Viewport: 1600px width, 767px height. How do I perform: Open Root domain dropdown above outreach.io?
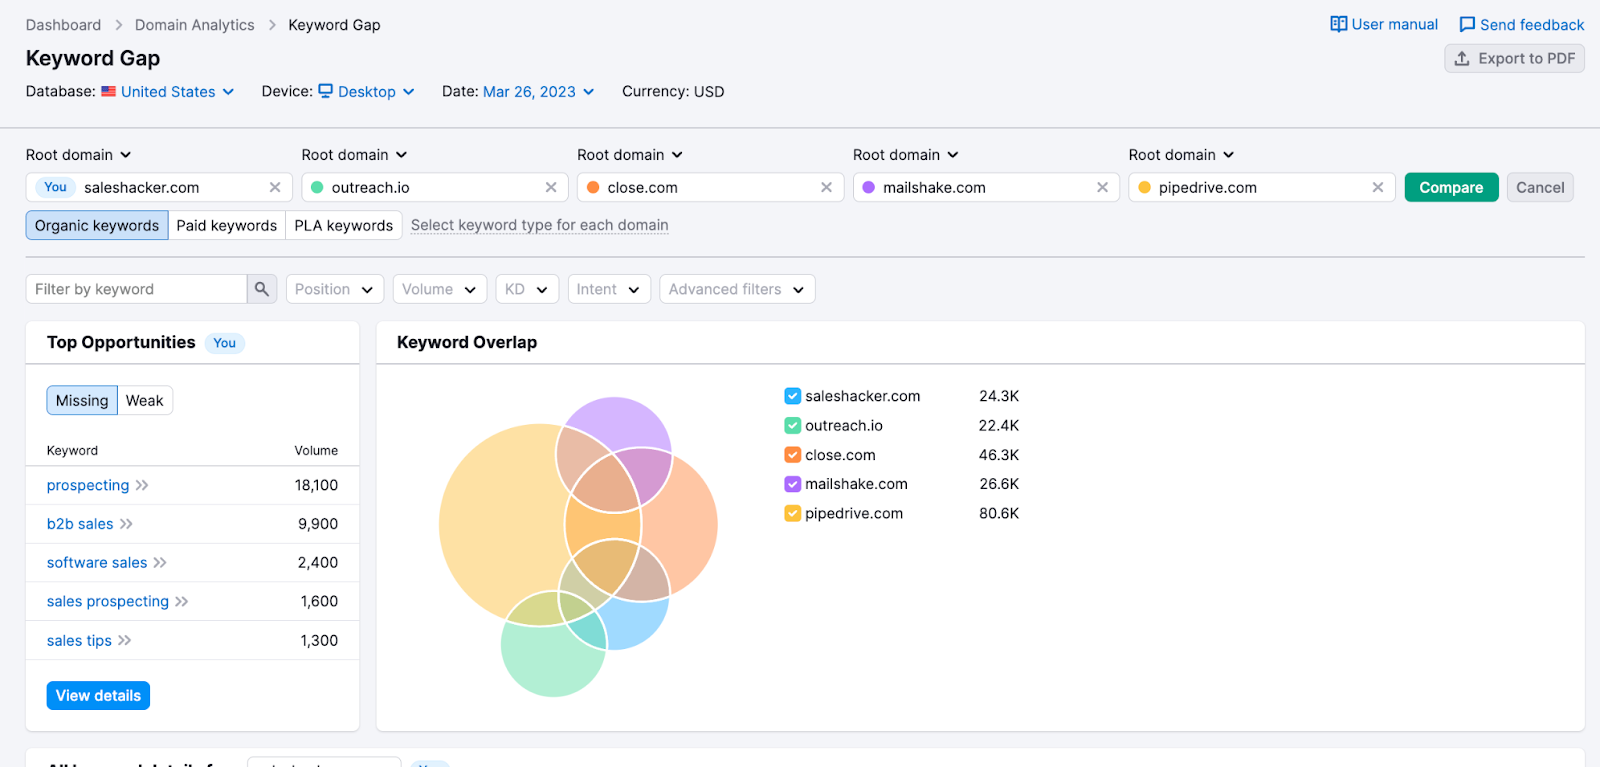click(x=355, y=155)
